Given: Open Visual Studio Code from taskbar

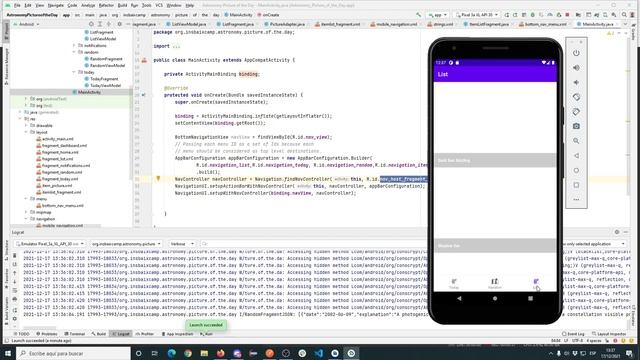Looking at the screenshot, I should click(x=318, y=353).
